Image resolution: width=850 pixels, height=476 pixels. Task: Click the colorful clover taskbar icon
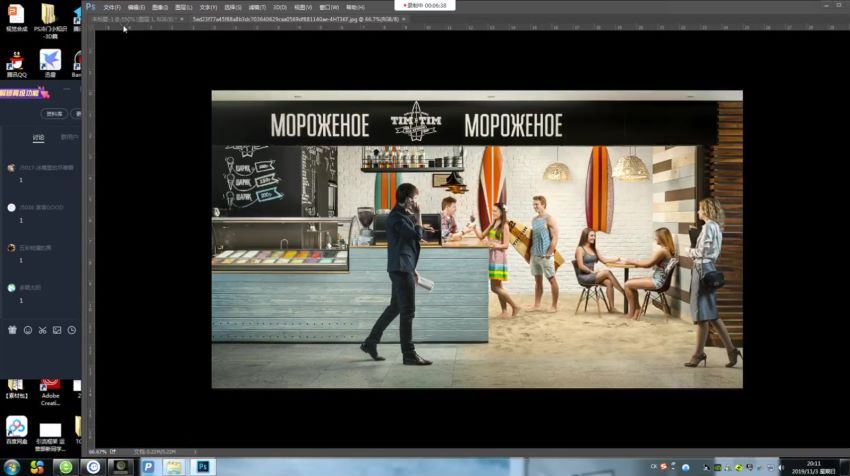pos(37,467)
